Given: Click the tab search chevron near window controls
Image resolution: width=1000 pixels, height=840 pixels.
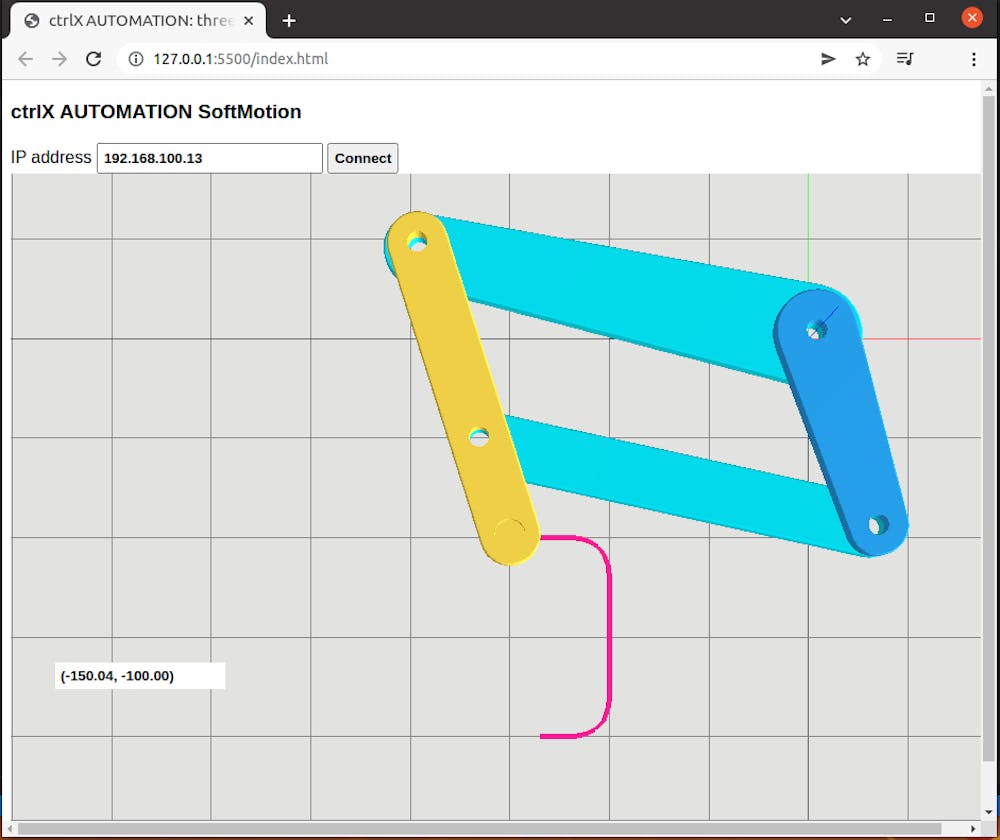Looking at the screenshot, I should pyautogui.click(x=845, y=20).
